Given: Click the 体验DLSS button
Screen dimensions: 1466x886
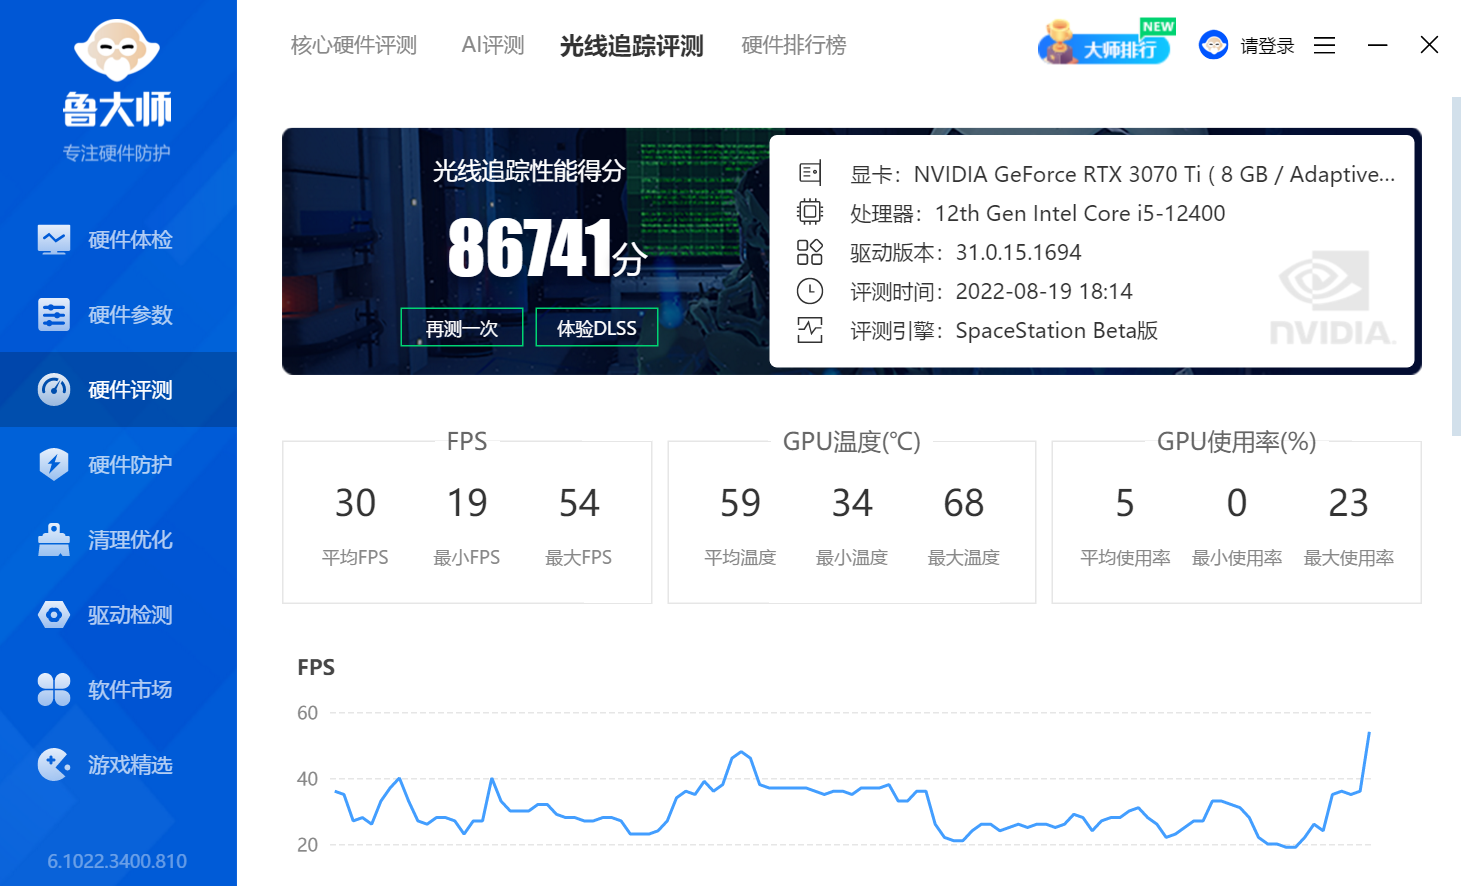Looking at the screenshot, I should tap(596, 327).
